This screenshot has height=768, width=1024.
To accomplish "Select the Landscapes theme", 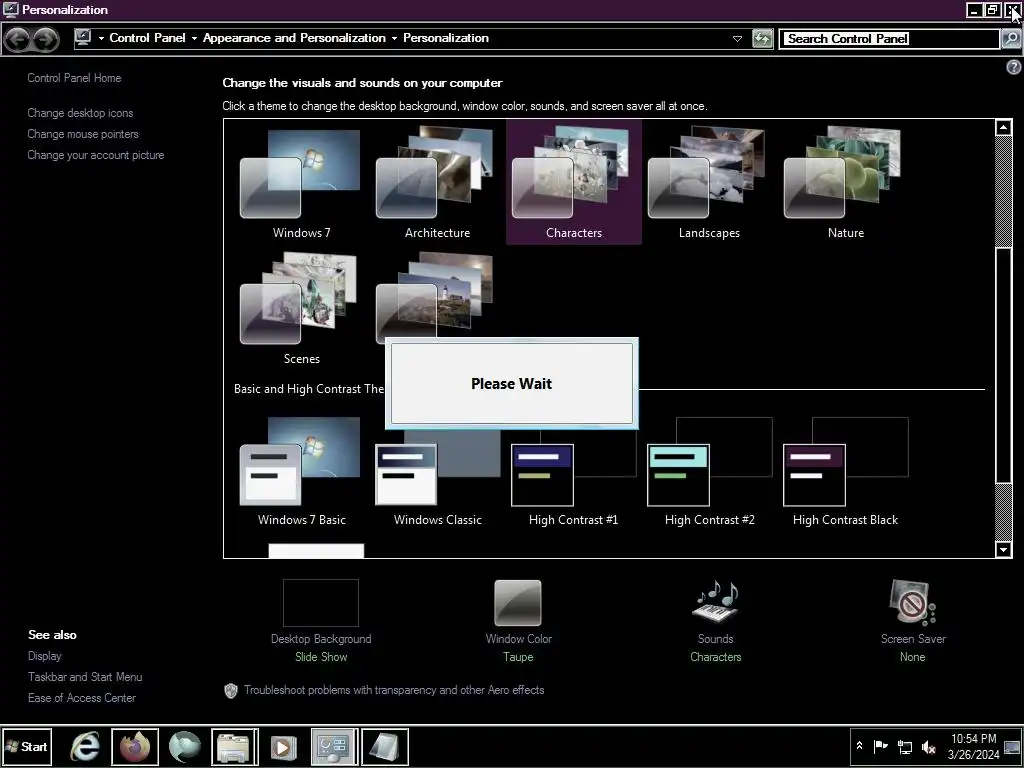I will click(x=709, y=184).
